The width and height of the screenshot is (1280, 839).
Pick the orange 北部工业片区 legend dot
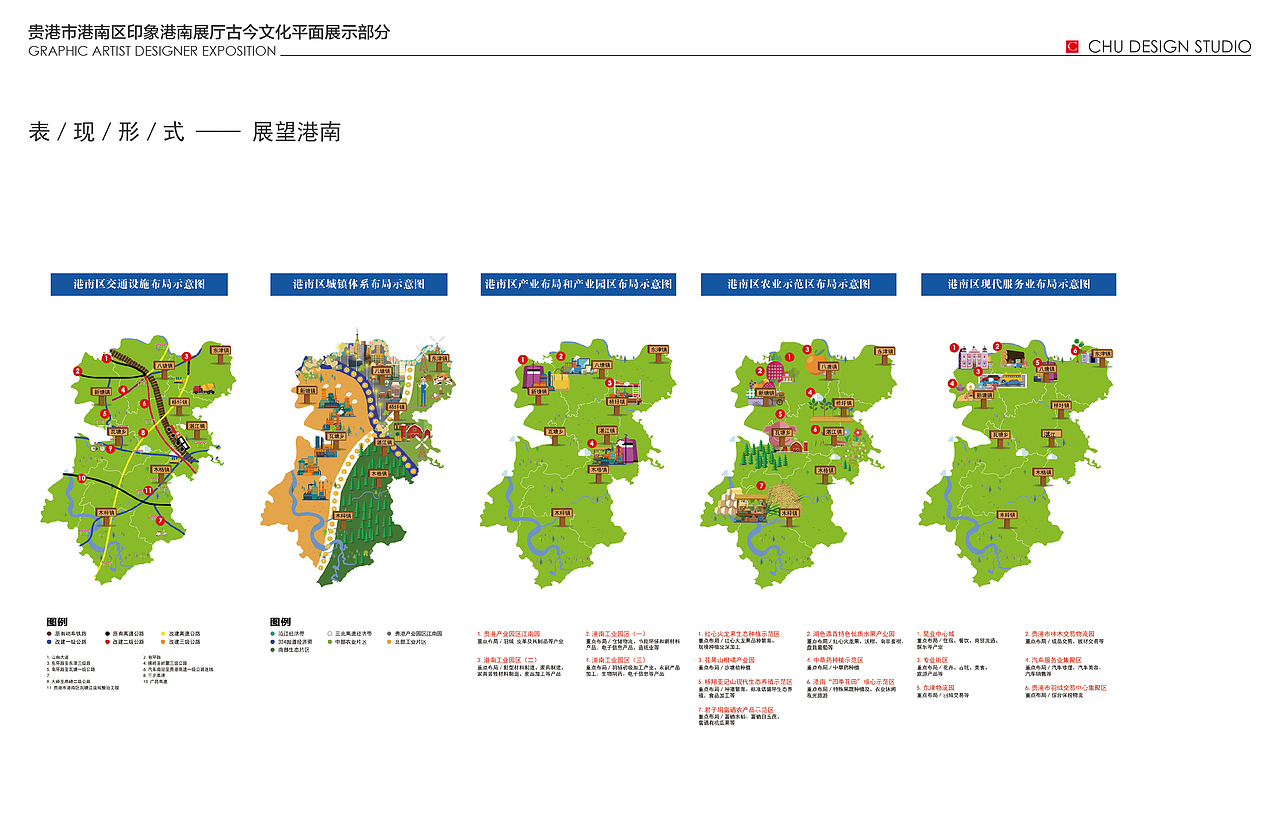[389, 642]
